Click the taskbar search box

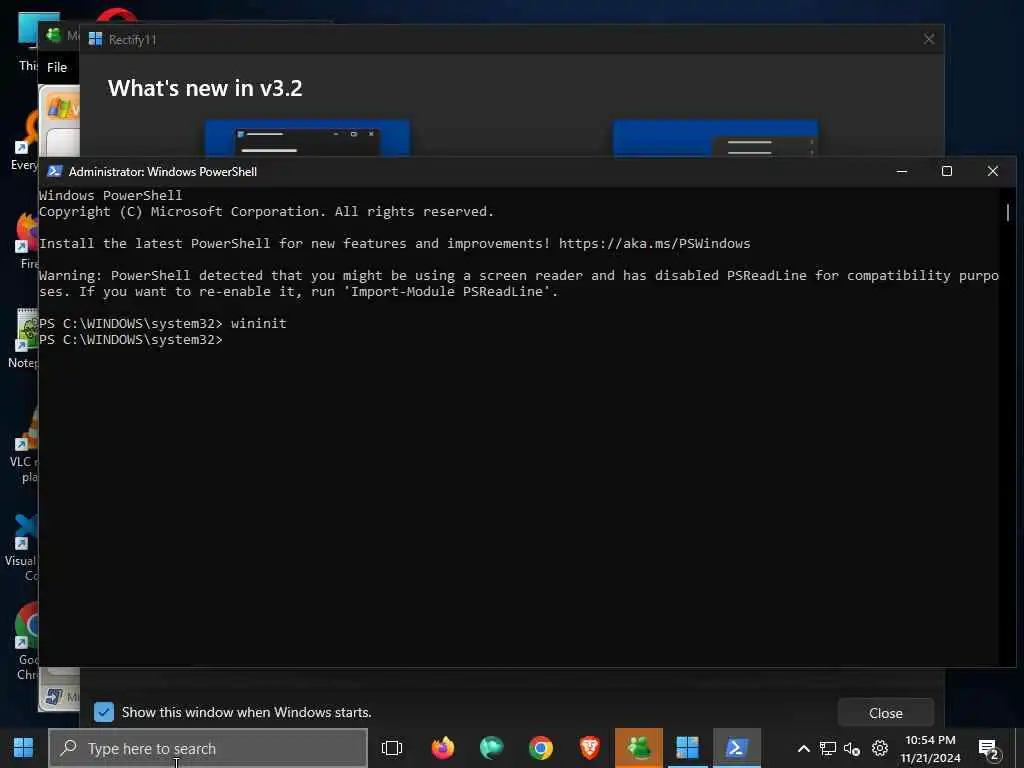tap(208, 748)
